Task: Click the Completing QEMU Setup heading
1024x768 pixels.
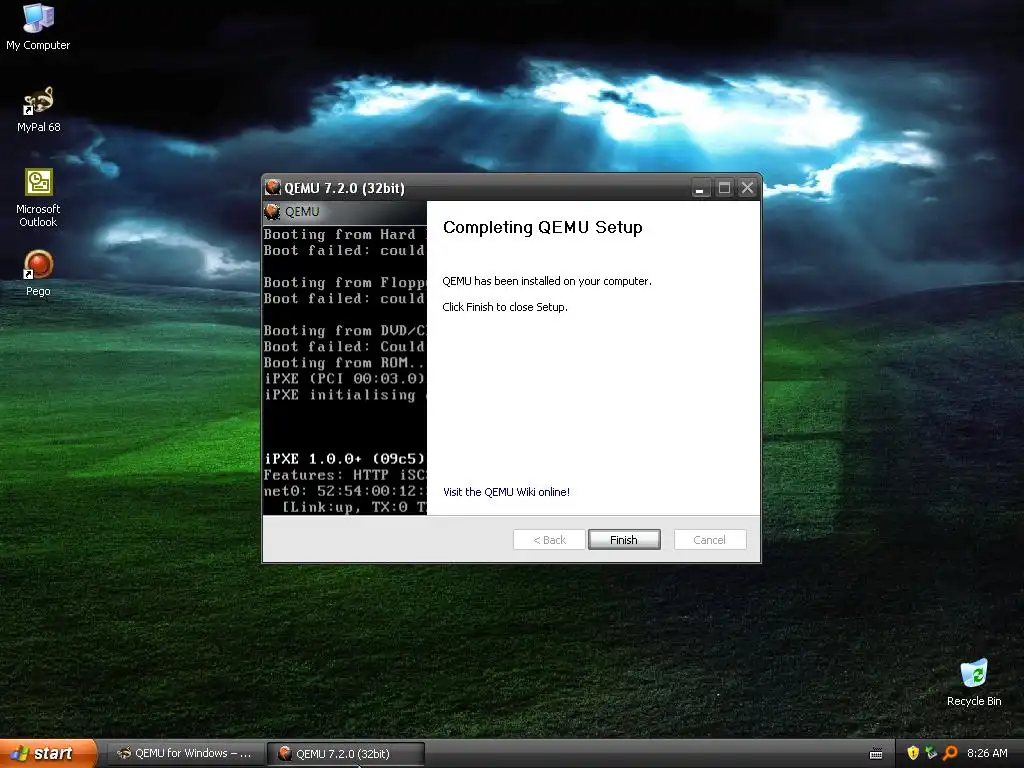Action: click(543, 227)
